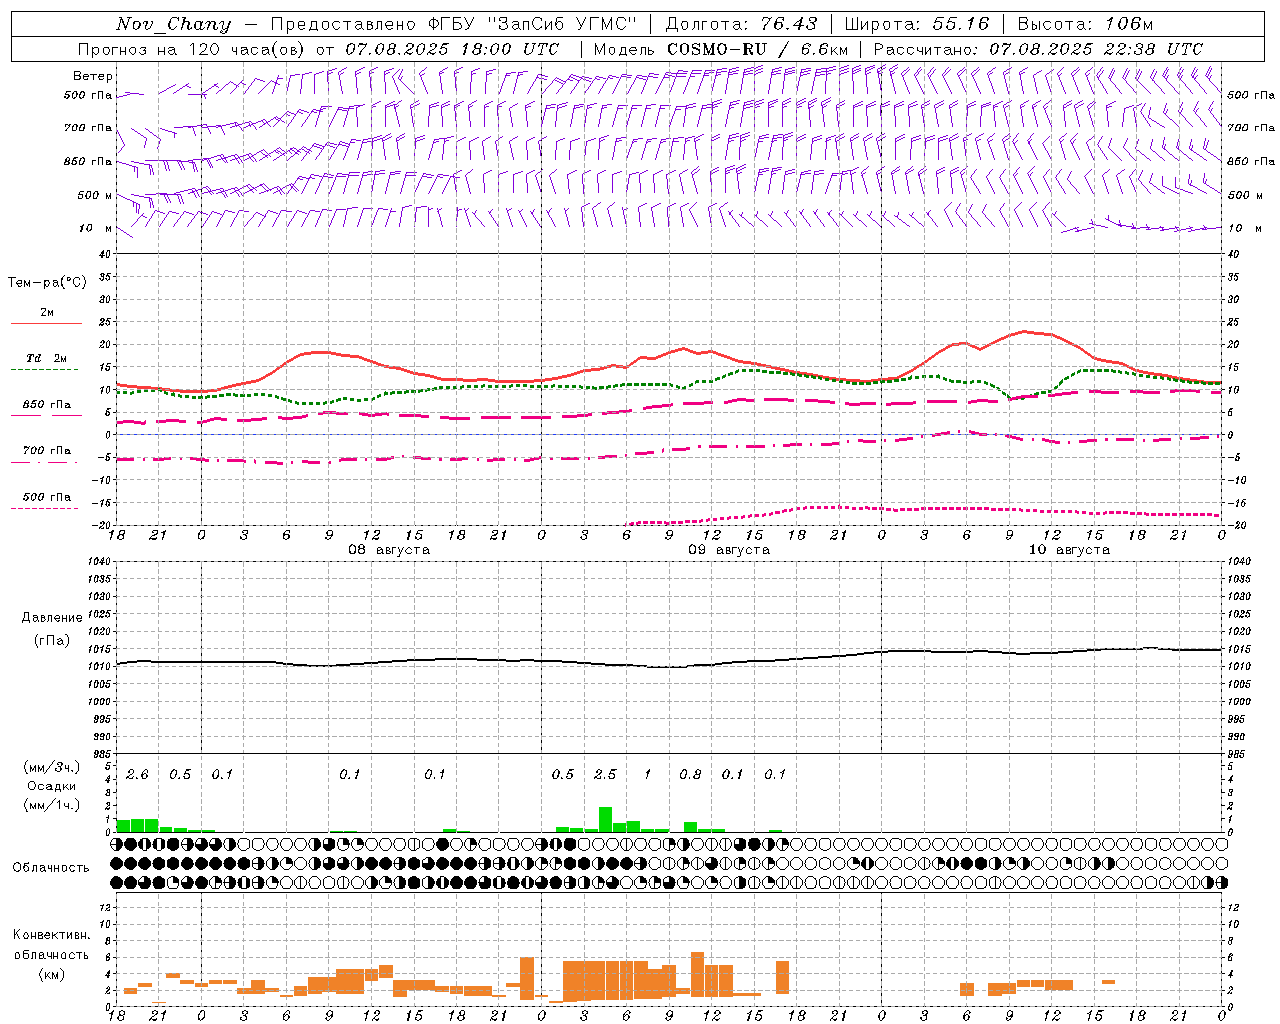Select the latitude value Широта: 55.16
This screenshot has height=1024, width=1280.
(x=917, y=24)
